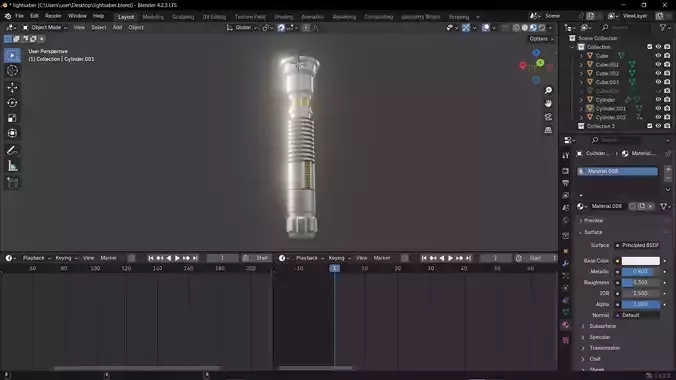Switch viewport shading to wireframe mode
The image size is (676, 380).
(516, 28)
